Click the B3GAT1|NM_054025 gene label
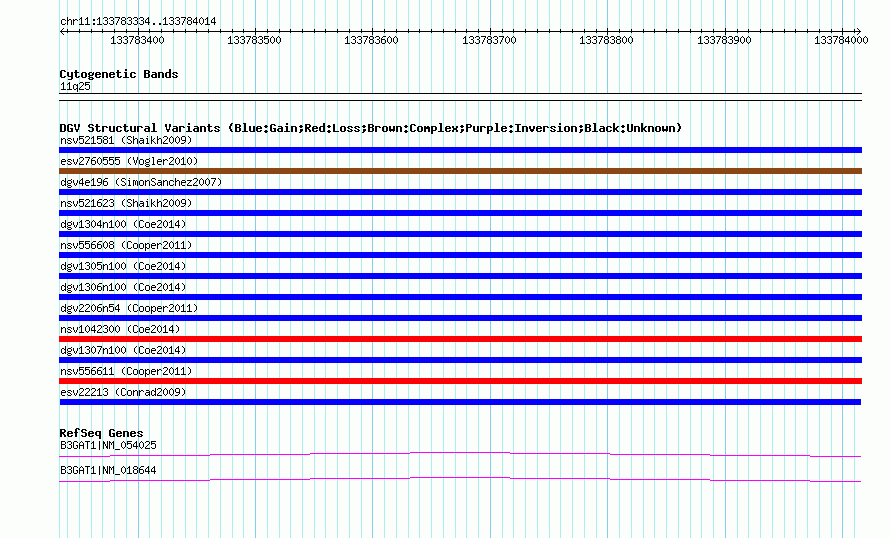The image size is (890, 538). [108, 445]
